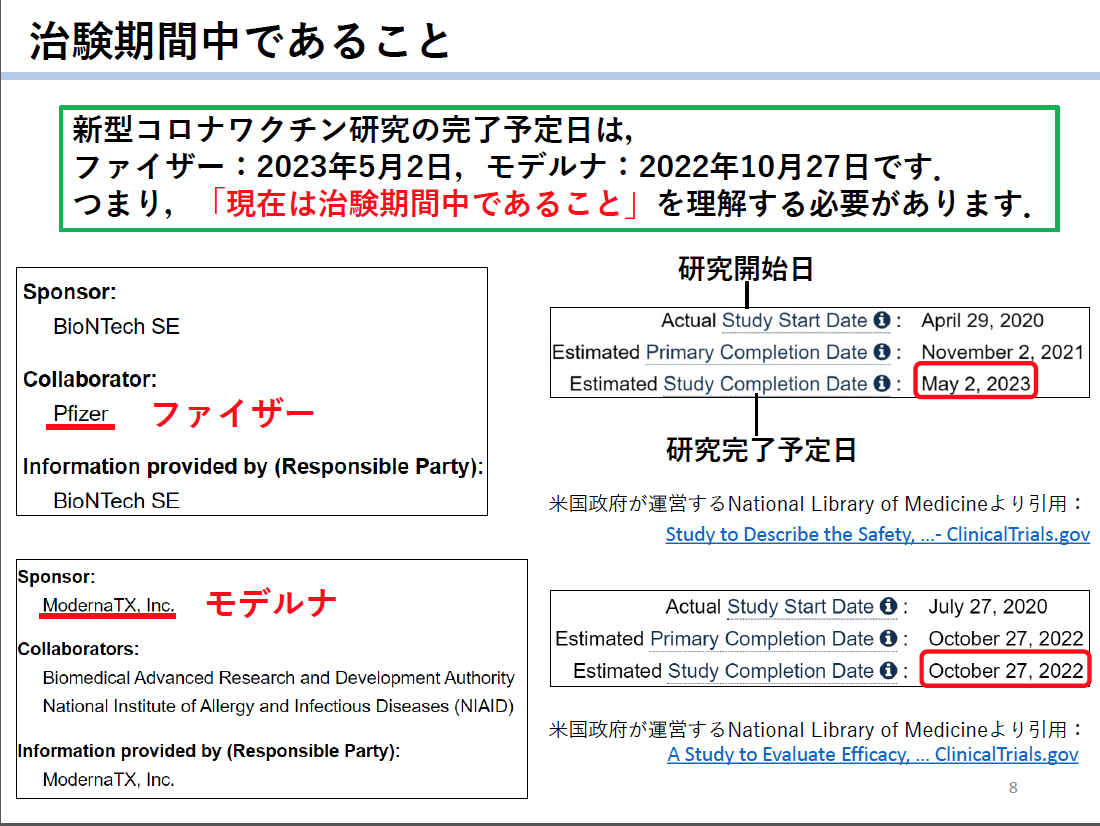
Task: Click the red モデルナ label
Action: [x=271, y=603]
